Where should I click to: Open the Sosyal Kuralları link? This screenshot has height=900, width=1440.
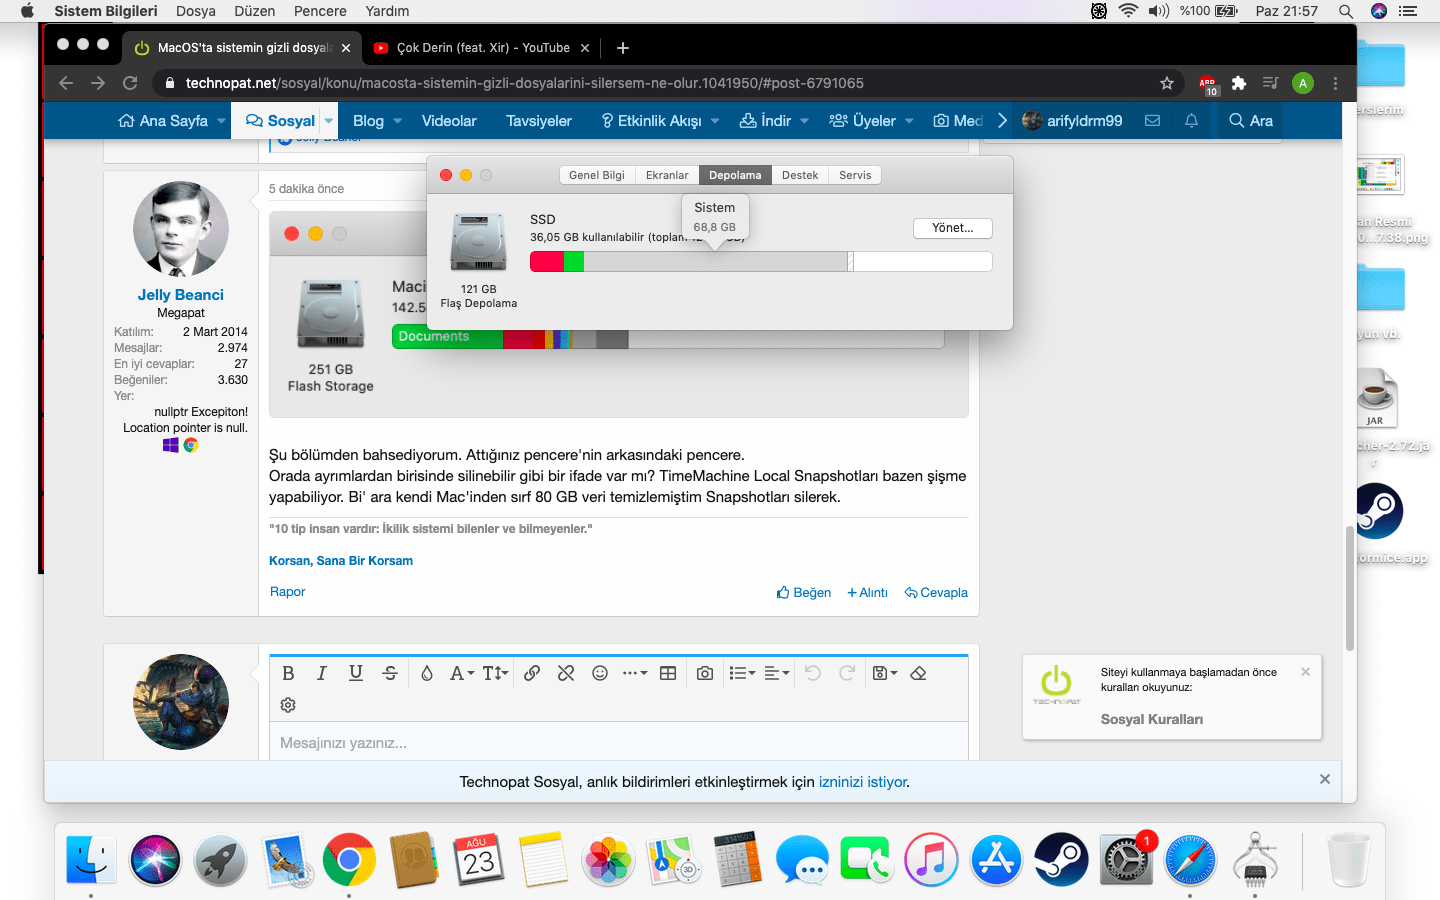click(1152, 719)
